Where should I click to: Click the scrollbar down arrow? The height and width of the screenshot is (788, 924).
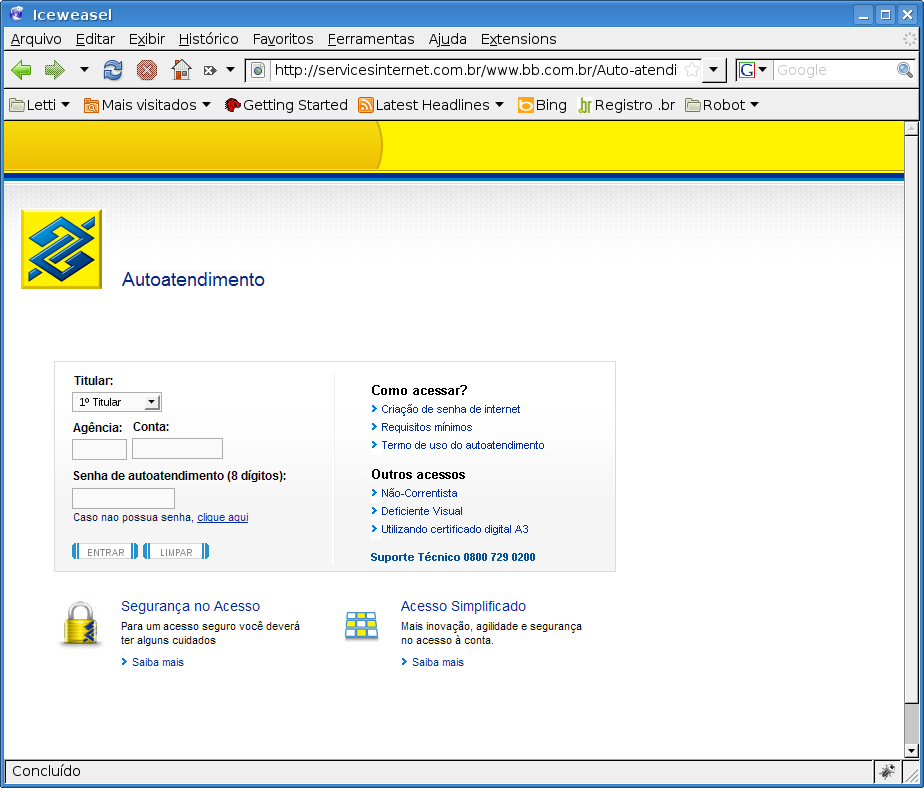(911, 751)
